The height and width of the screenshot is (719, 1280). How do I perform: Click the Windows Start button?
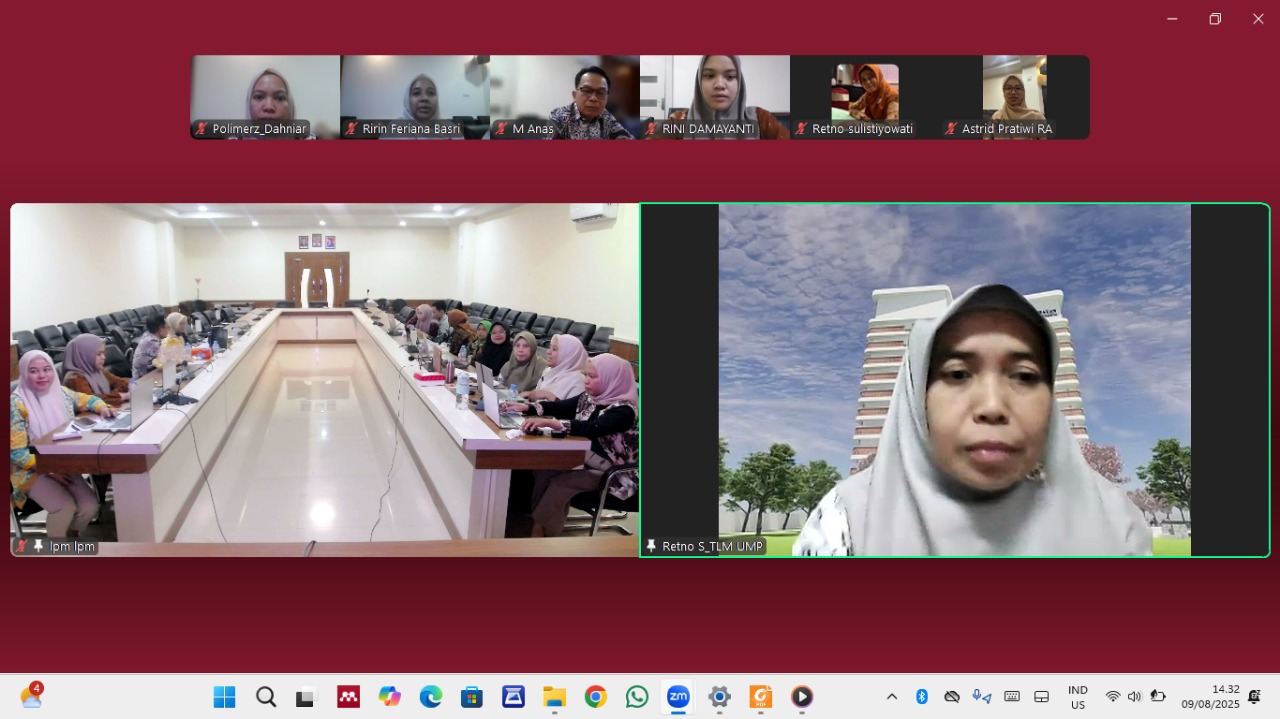coord(224,697)
